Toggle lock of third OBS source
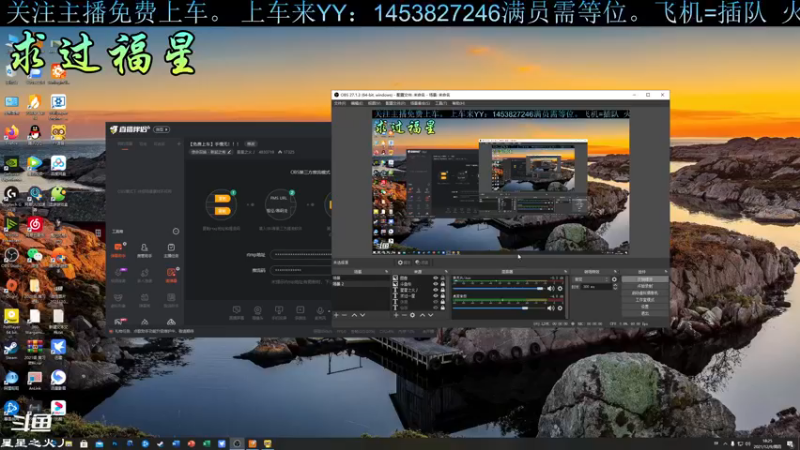 442,290
